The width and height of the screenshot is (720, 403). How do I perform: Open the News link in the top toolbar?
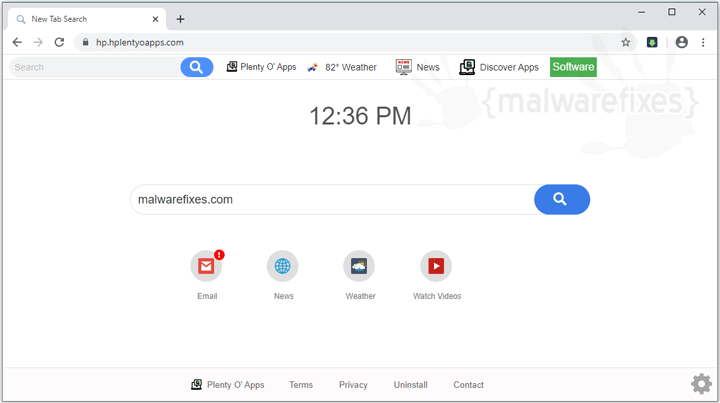[417, 67]
